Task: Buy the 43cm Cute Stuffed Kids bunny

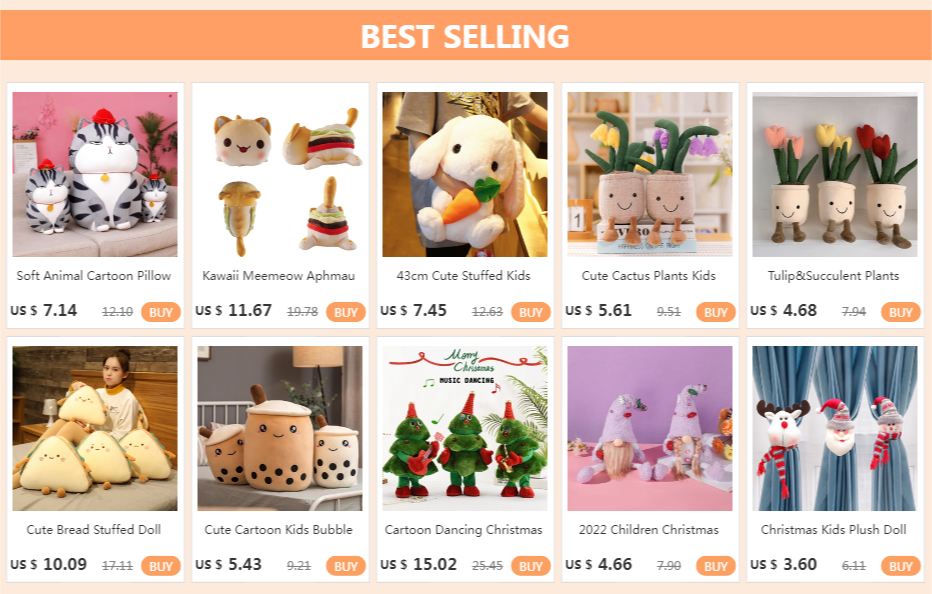Action: pyautogui.click(x=531, y=312)
